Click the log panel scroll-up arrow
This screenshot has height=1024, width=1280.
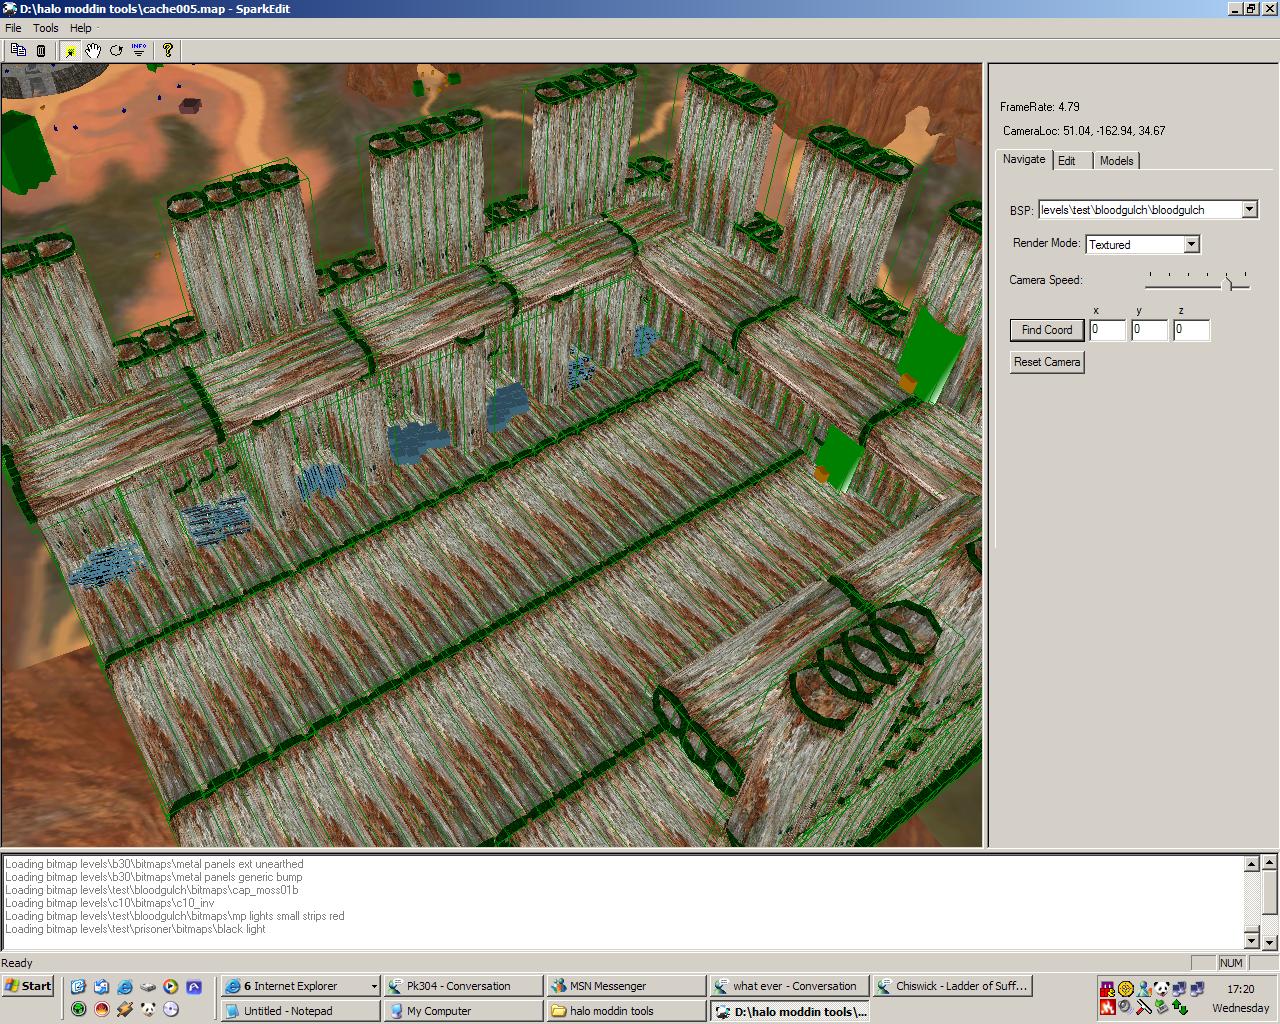(x=1251, y=864)
